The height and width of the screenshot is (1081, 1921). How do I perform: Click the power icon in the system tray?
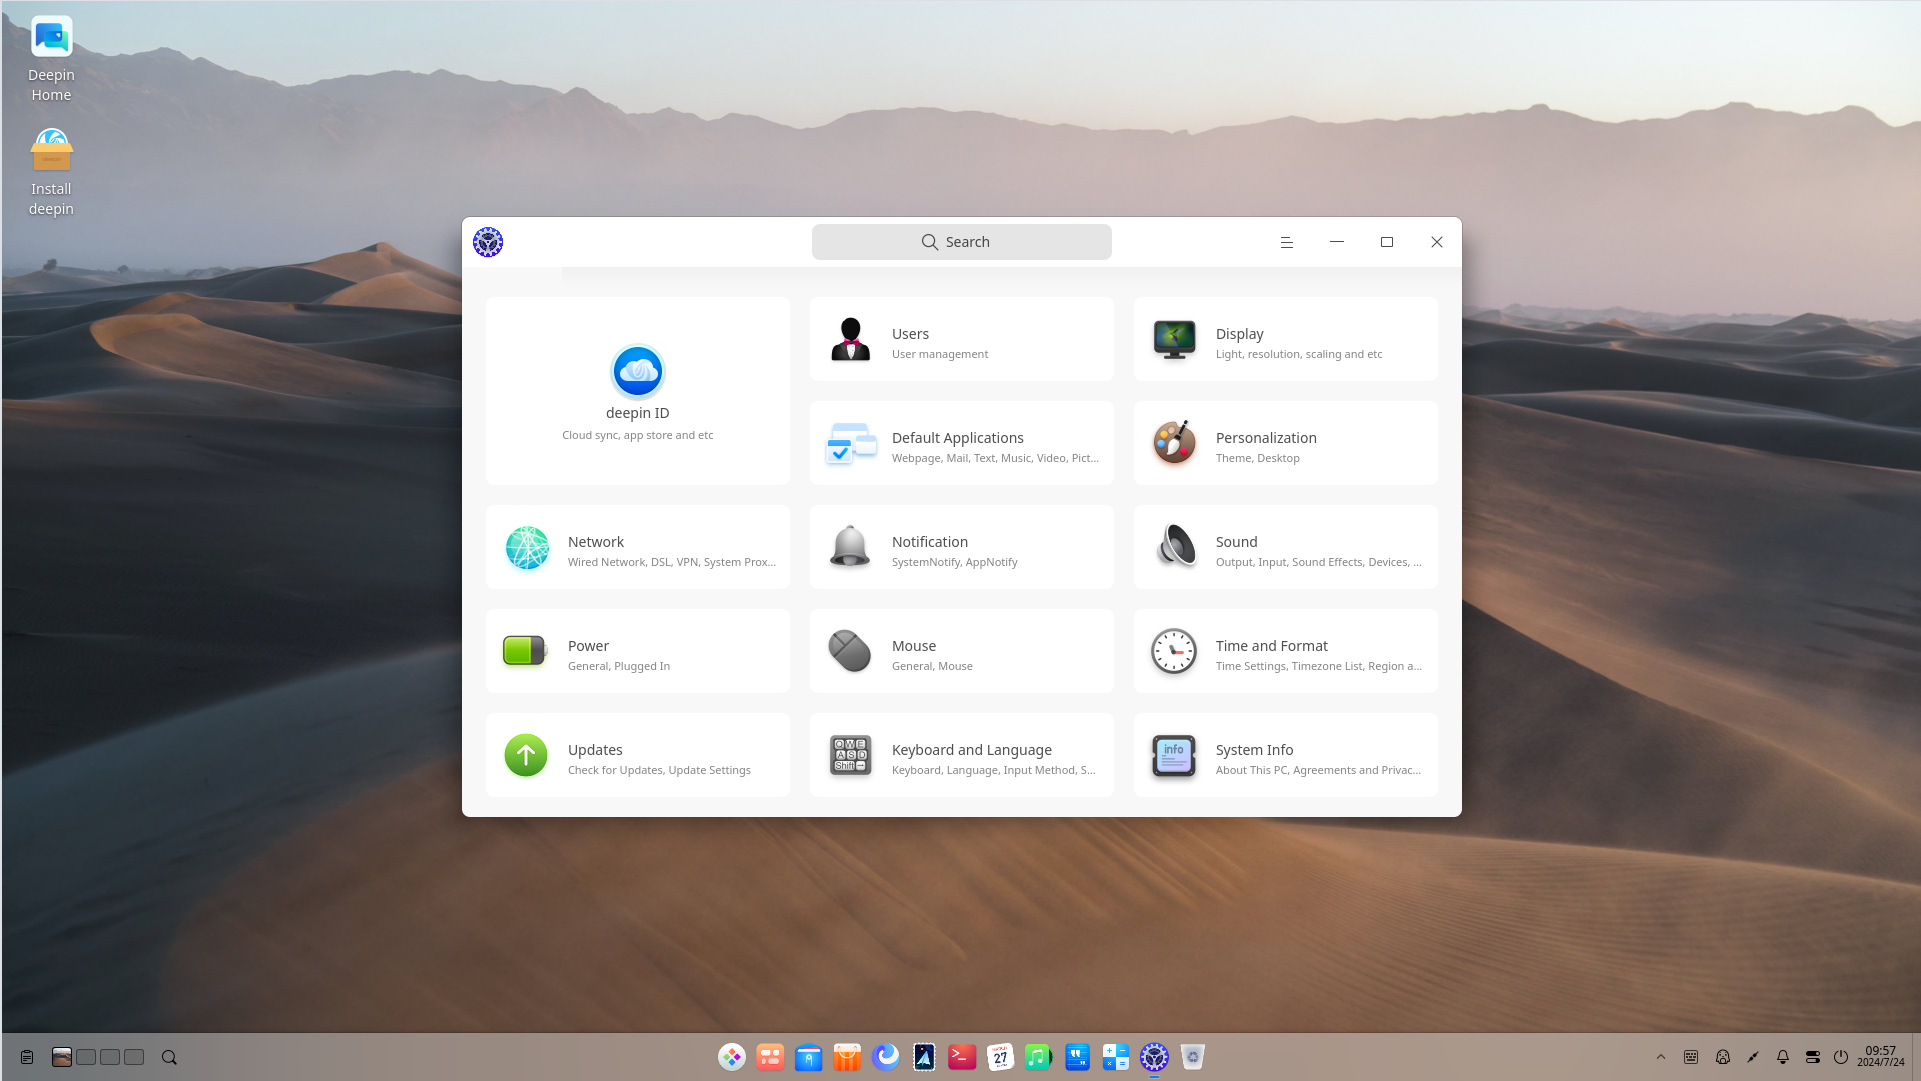pyautogui.click(x=1841, y=1056)
